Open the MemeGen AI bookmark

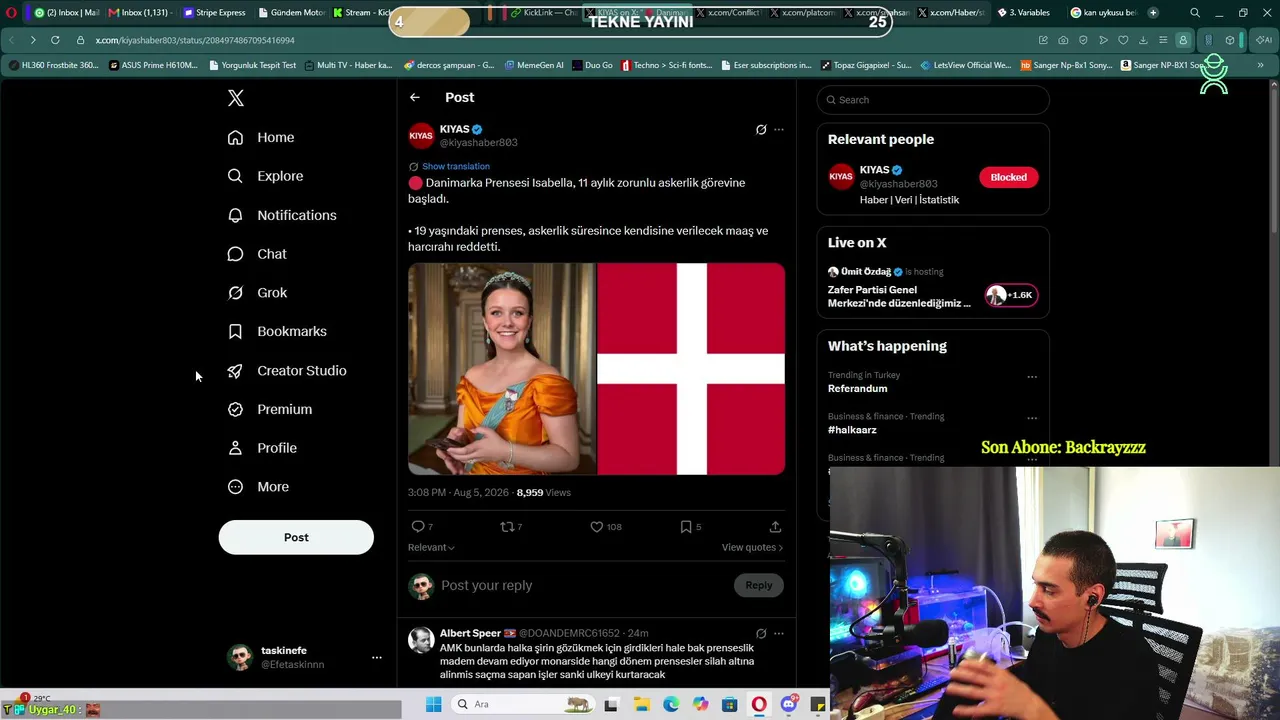click(534, 65)
